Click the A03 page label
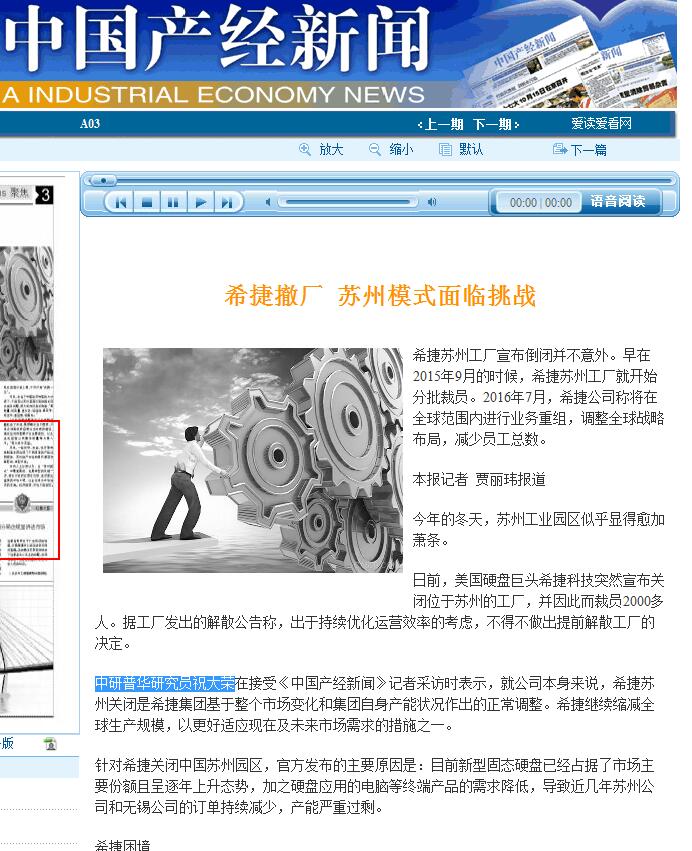Viewport: 692px width, 851px height. click(90, 124)
